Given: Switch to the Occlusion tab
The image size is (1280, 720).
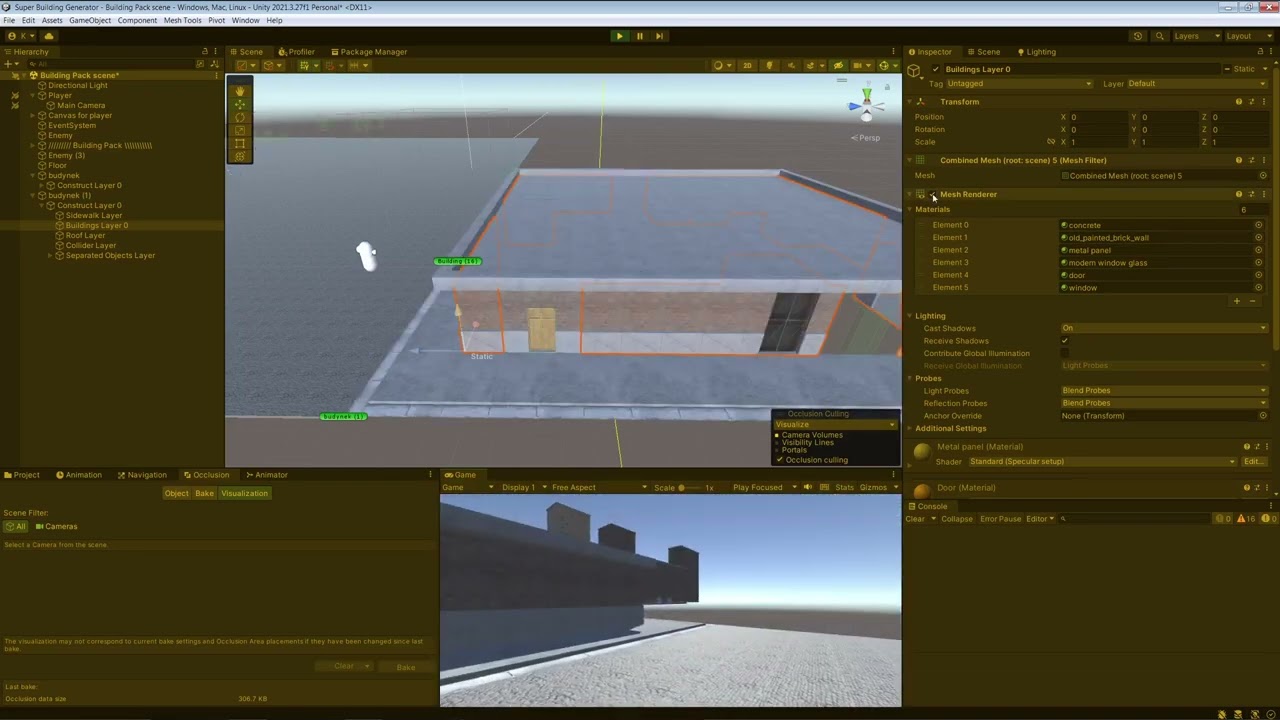Looking at the screenshot, I should (211, 474).
